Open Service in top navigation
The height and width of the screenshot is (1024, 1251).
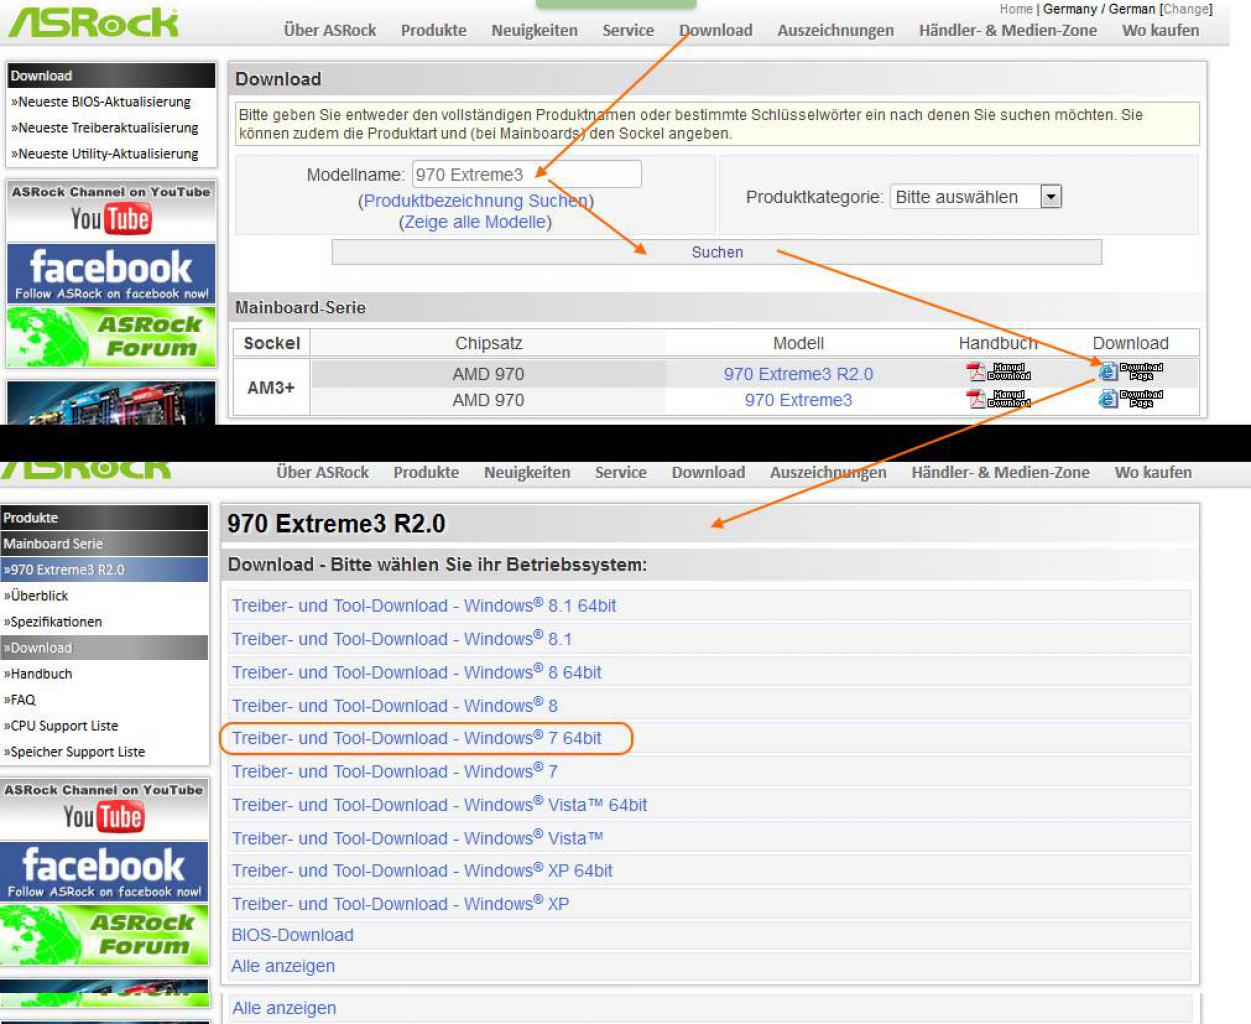[628, 30]
